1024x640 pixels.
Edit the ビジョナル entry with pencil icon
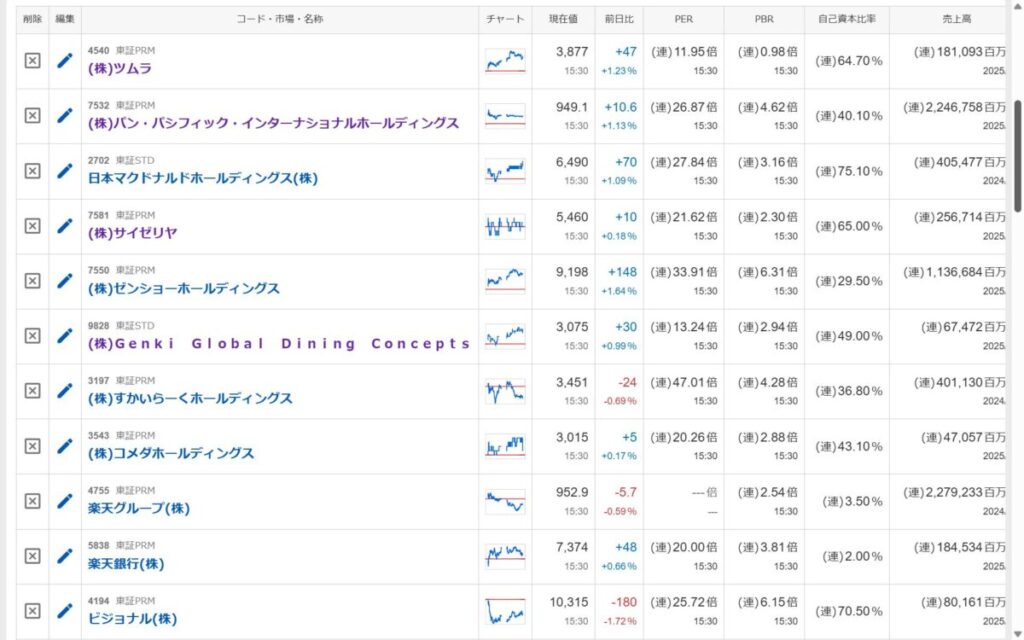(x=65, y=611)
